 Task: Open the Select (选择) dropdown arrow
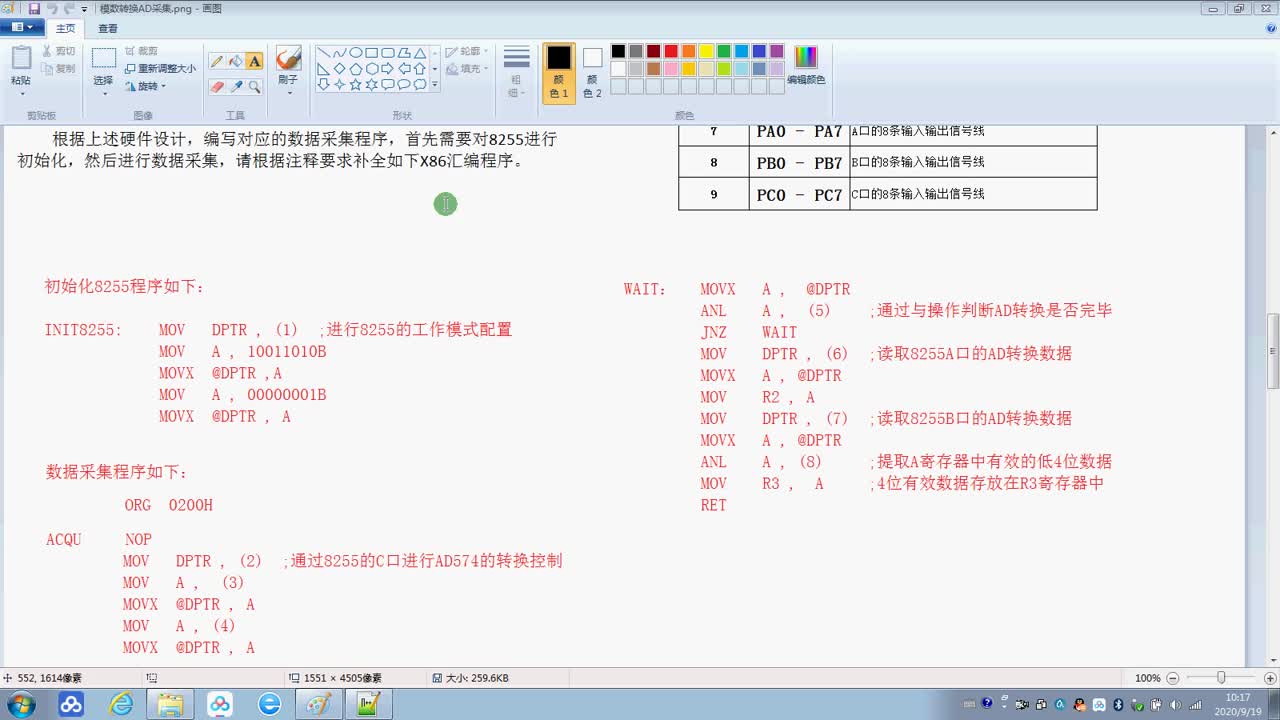click(x=103, y=94)
